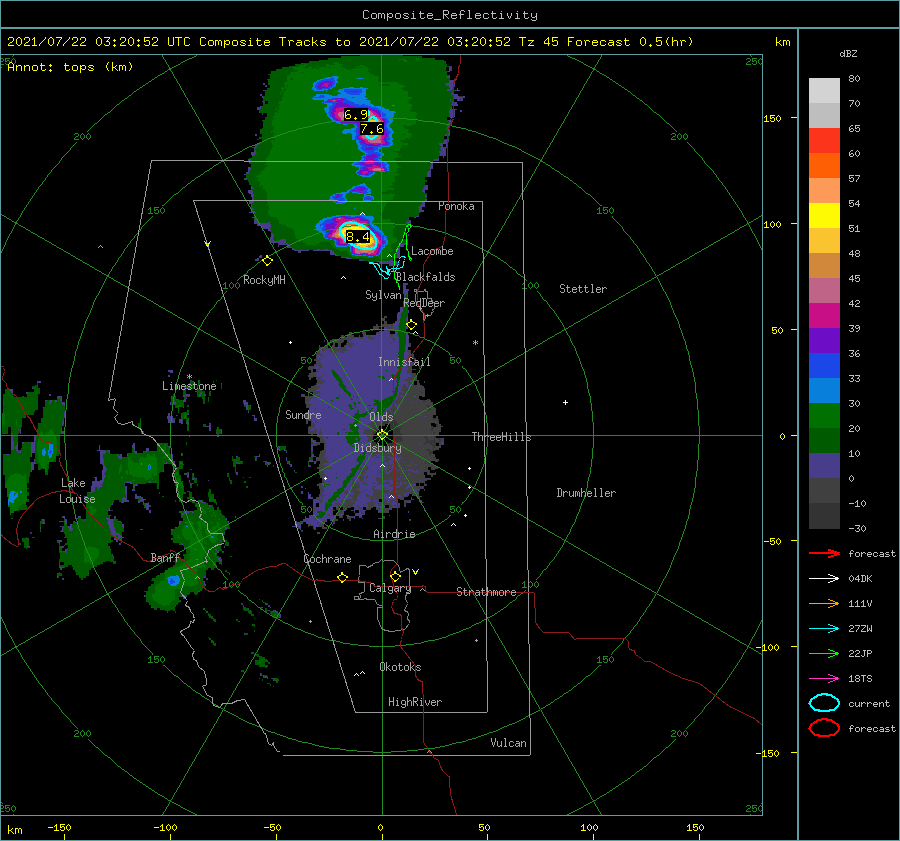Click the Calgary city label
Viewport: 900px width, 841px height.
390,588
